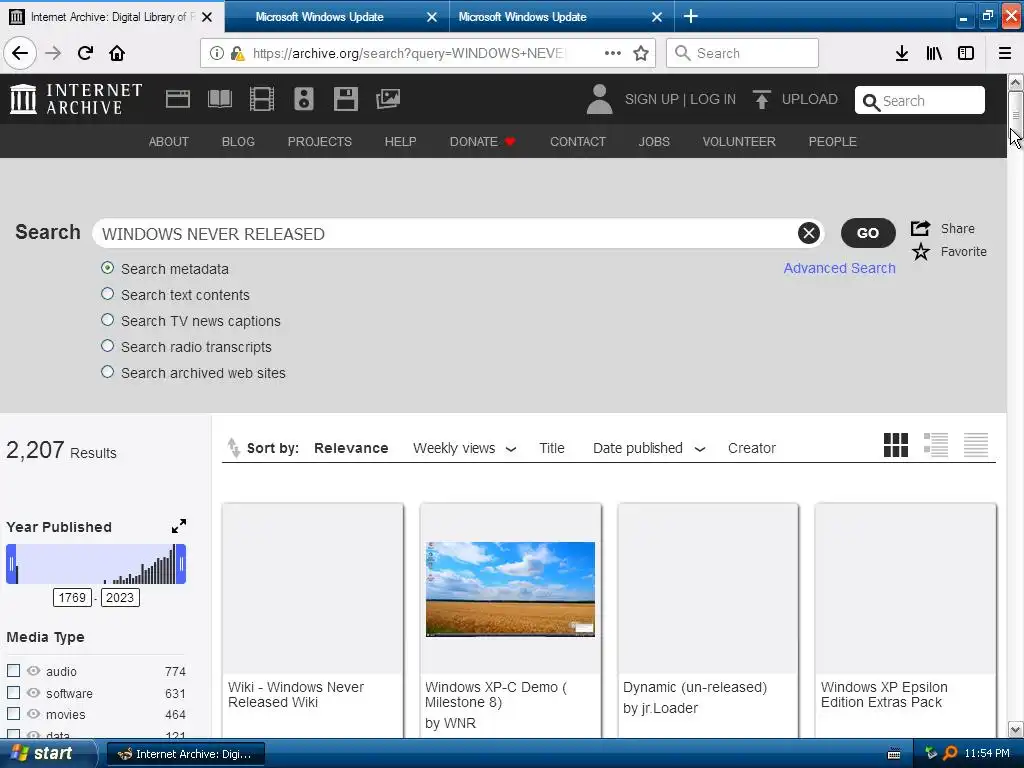Click the Internet Archive taskbar button
Screen dimensions: 1024x768
pyautogui.click(x=185, y=754)
